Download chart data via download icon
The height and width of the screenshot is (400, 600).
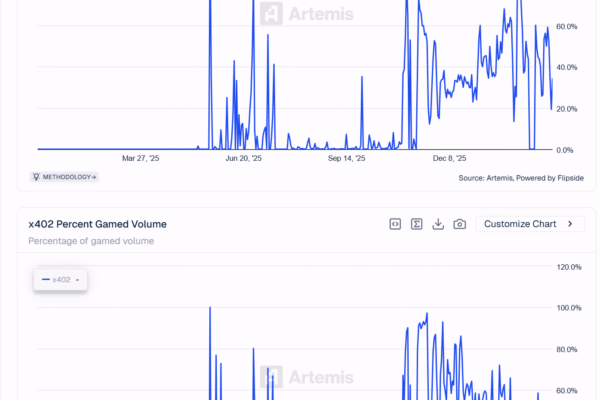[438, 224]
